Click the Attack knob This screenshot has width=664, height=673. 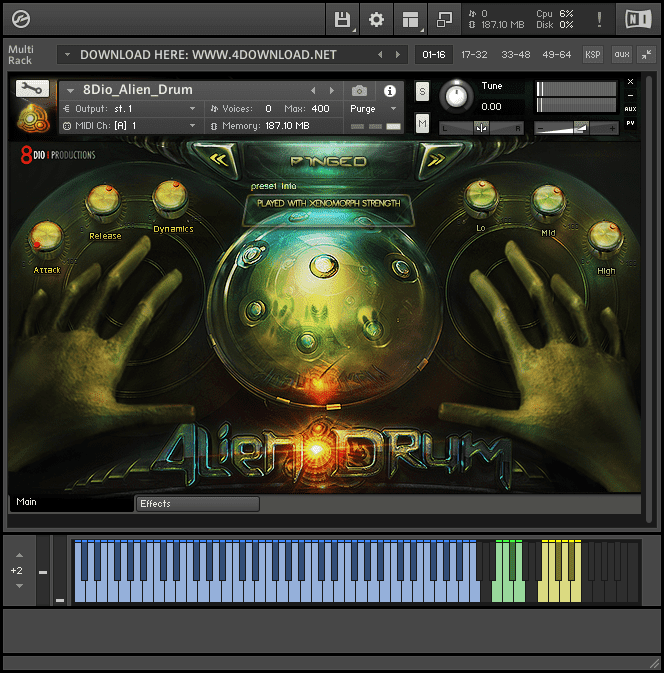(46, 238)
